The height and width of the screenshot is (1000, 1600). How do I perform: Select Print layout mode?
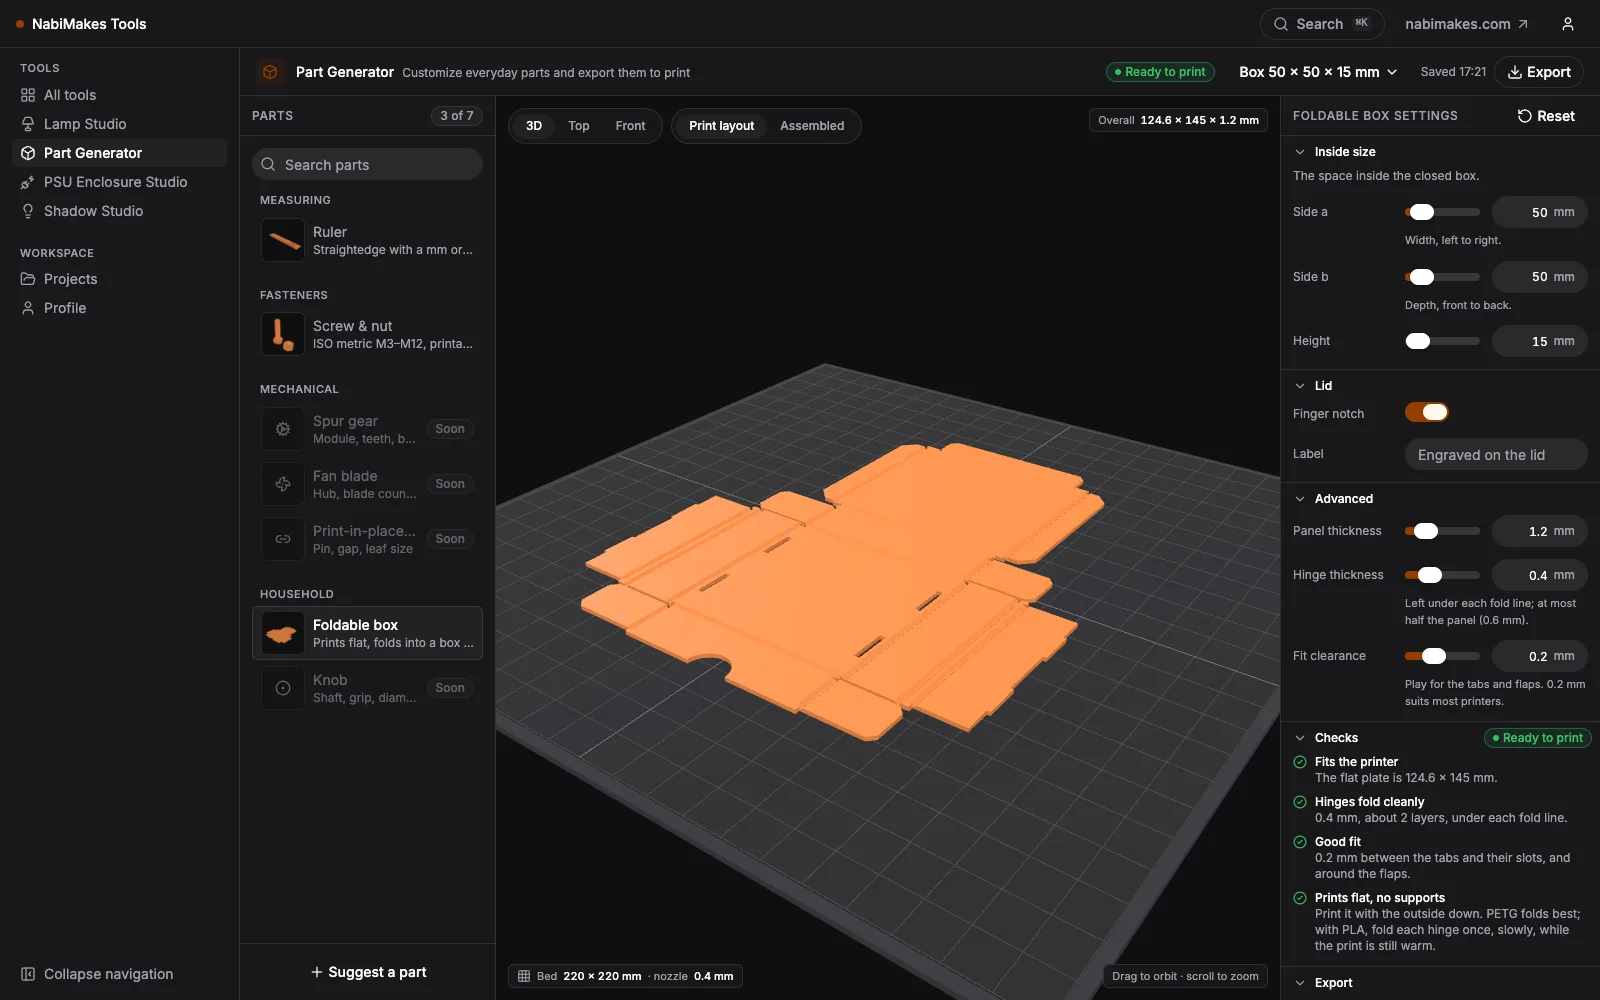[x=721, y=126]
